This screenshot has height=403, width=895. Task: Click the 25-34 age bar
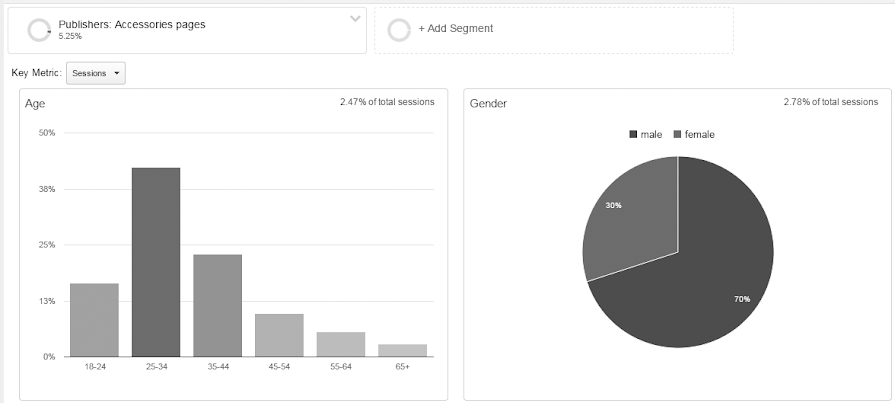[156, 262]
